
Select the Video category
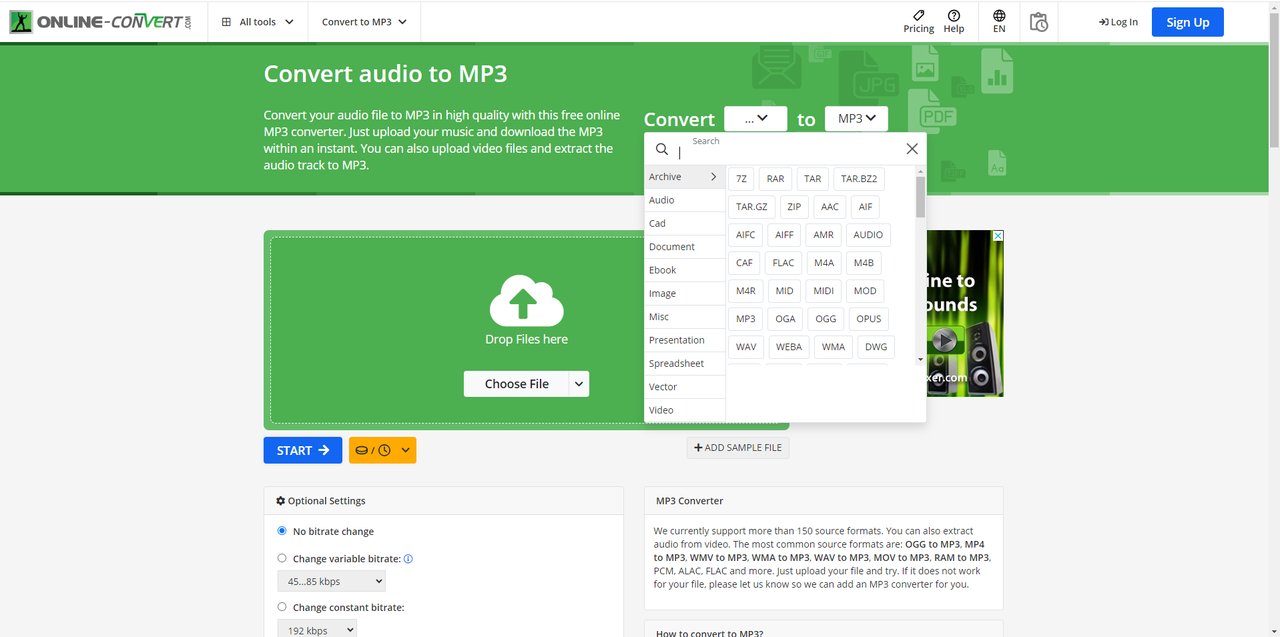pyautogui.click(x=684, y=410)
